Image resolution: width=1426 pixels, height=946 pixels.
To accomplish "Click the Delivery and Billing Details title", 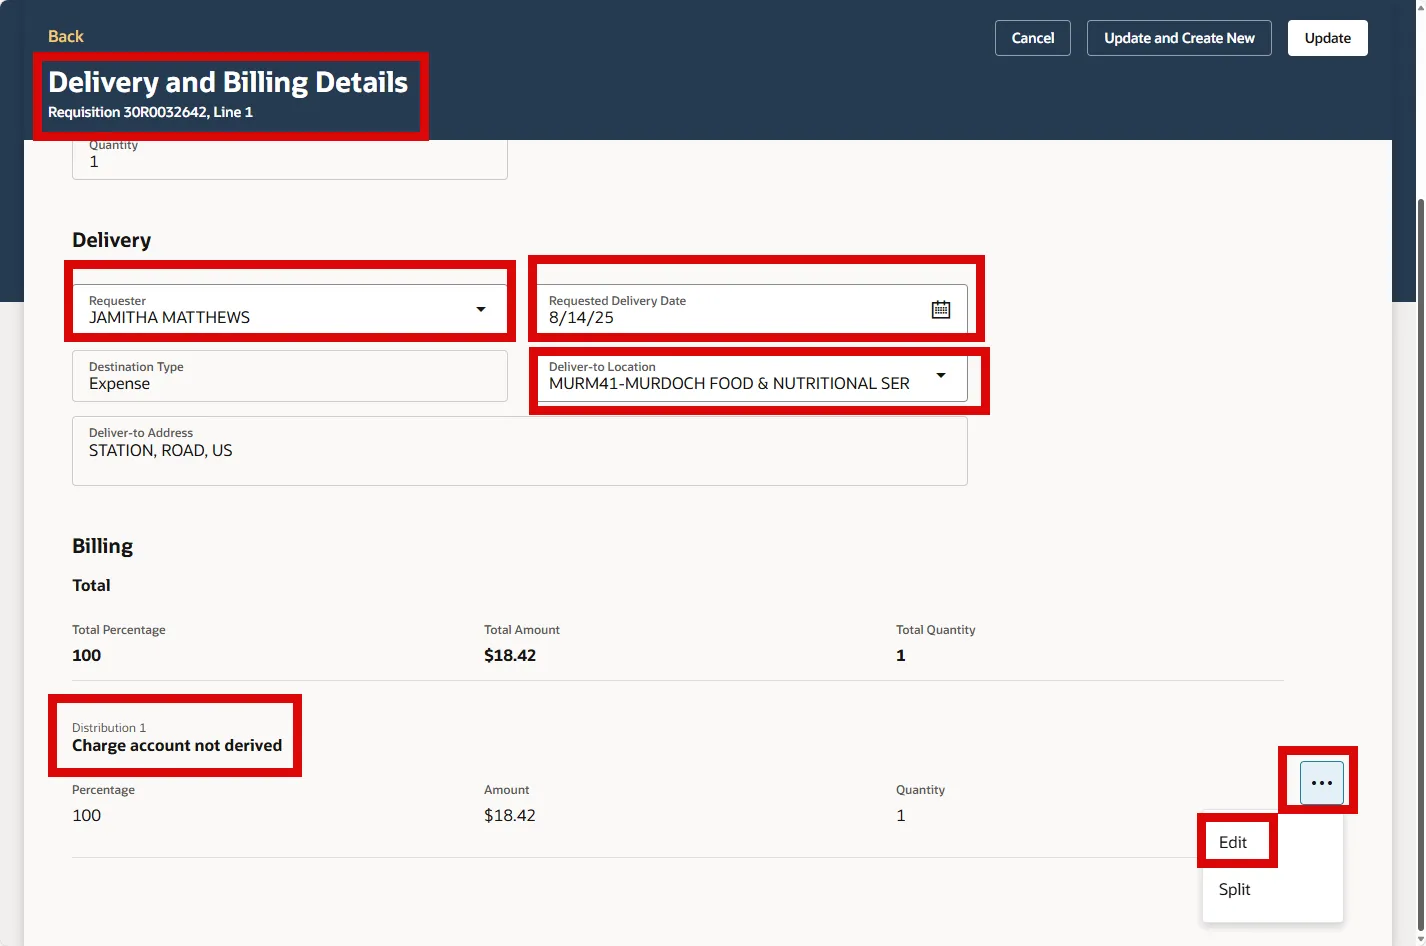I will click(228, 82).
